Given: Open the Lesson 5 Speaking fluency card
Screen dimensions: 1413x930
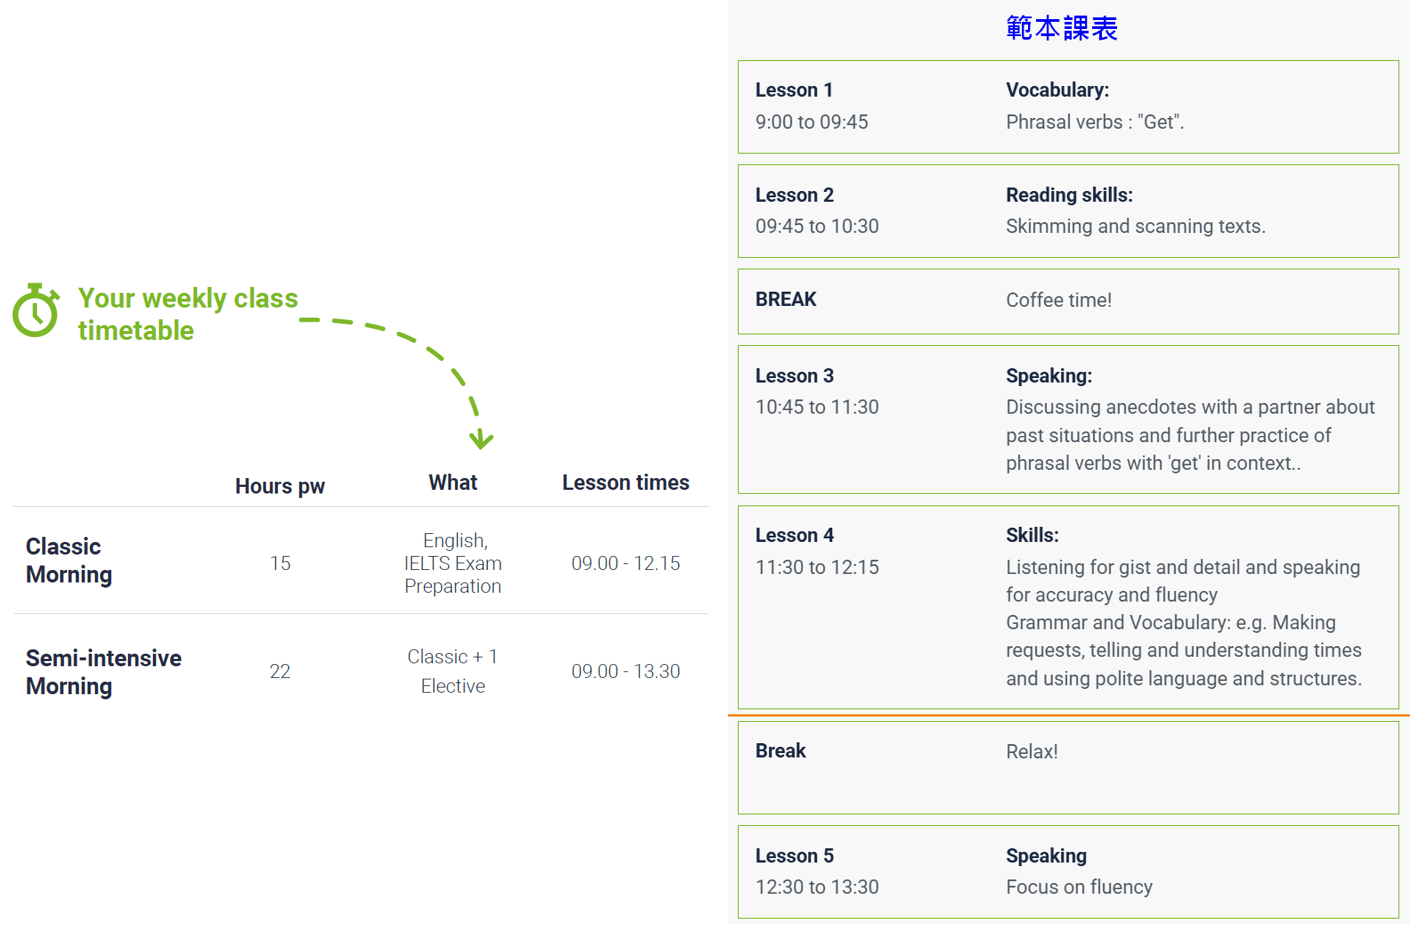Looking at the screenshot, I should (1067, 871).
